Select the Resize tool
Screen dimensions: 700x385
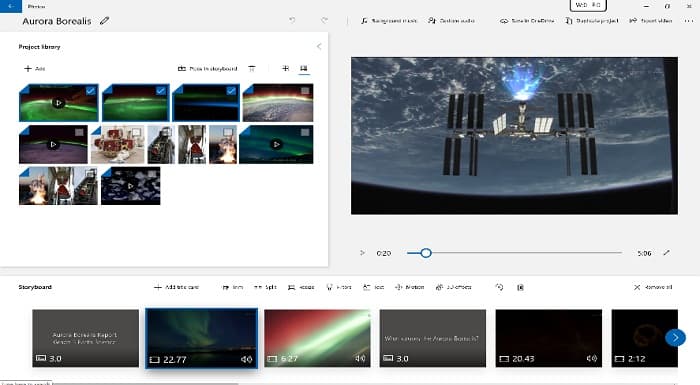coord(301,287)
